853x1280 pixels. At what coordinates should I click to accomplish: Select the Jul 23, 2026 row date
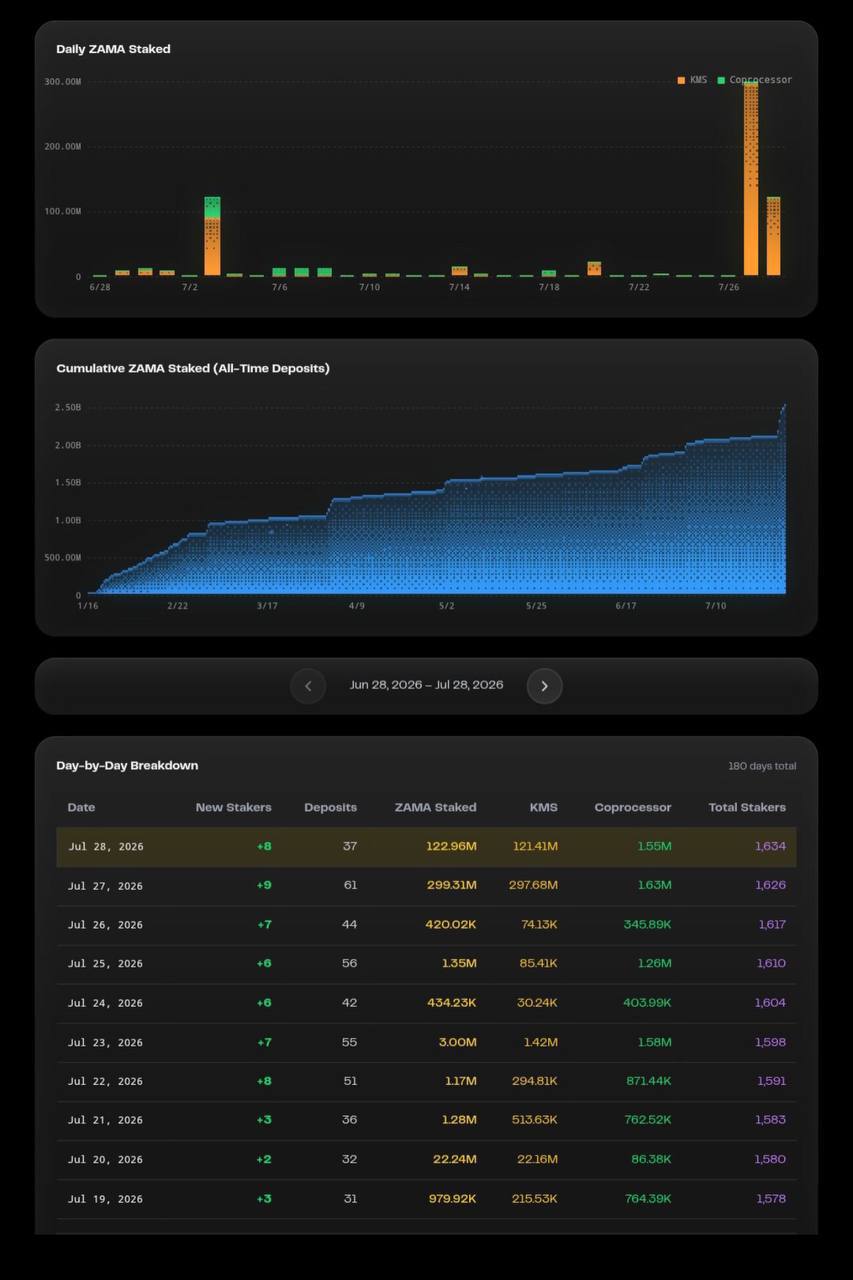[x=106, y=1042]
